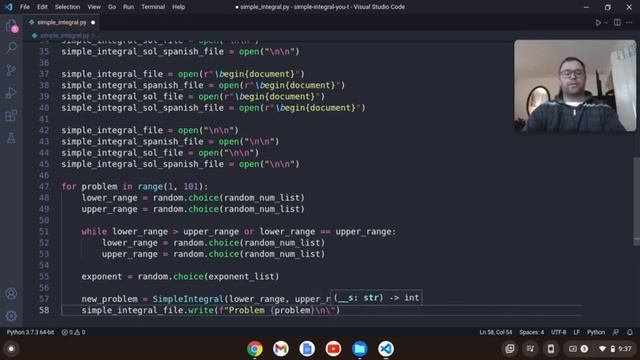Image resolution: width=640 pixels, height=360 pixels.
Task: Click the 'while lower_range' line 51
Action: point(238,231)
